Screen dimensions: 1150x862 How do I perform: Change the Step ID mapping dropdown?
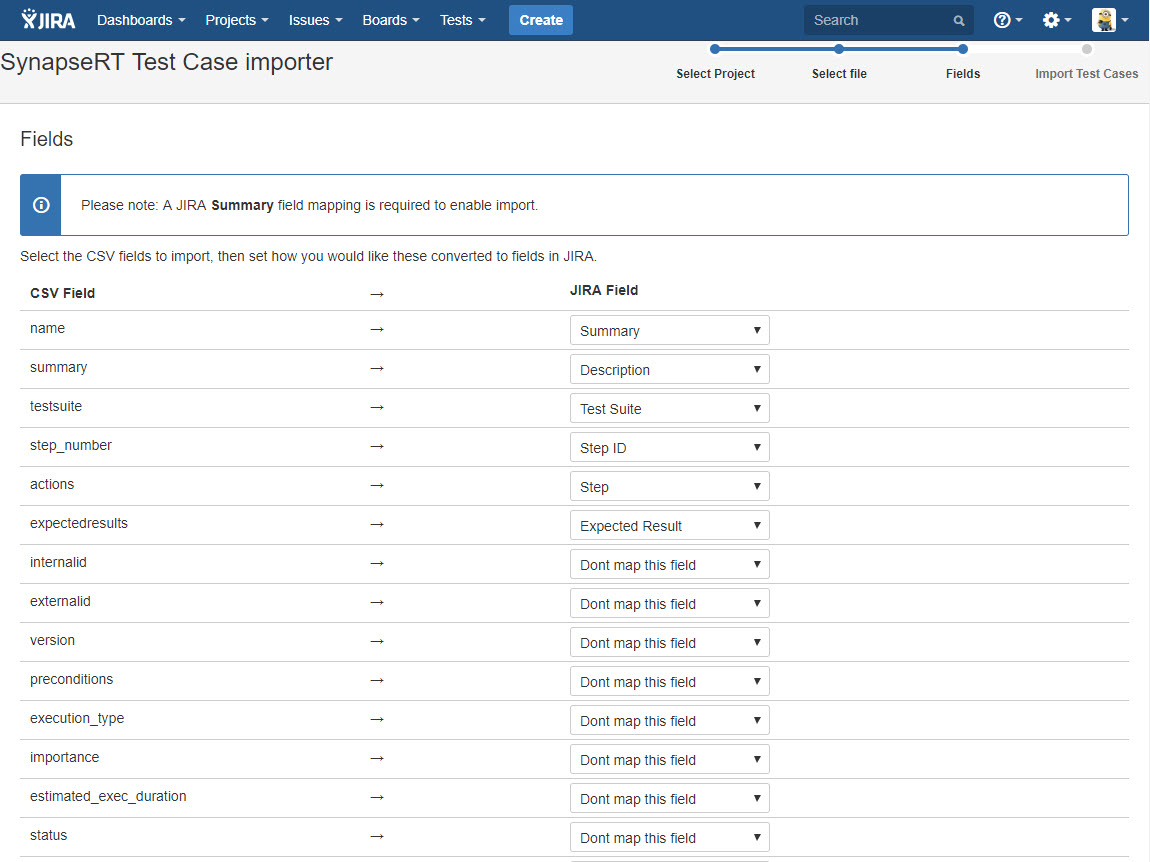[669, 448]
